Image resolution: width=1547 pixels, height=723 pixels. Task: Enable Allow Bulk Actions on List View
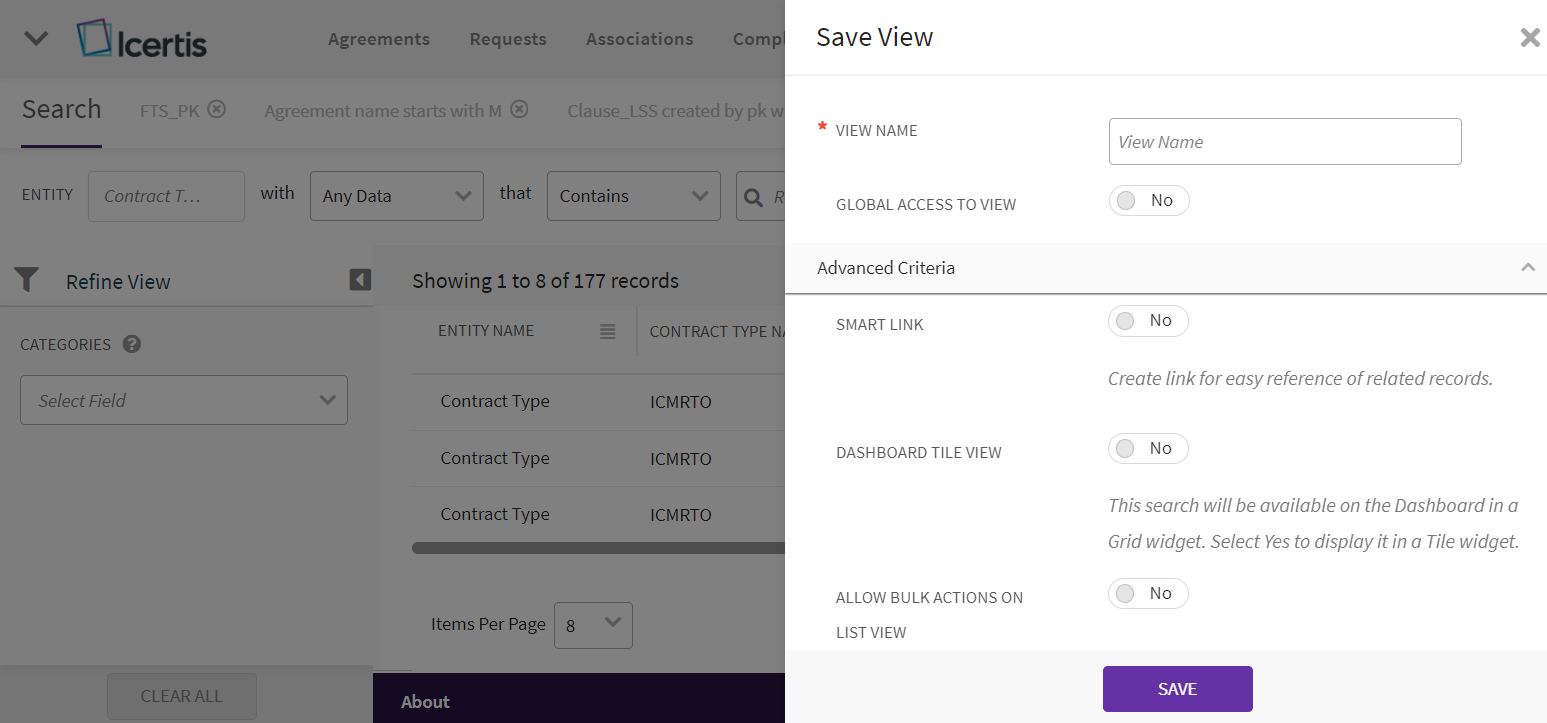pos(1147,594)
